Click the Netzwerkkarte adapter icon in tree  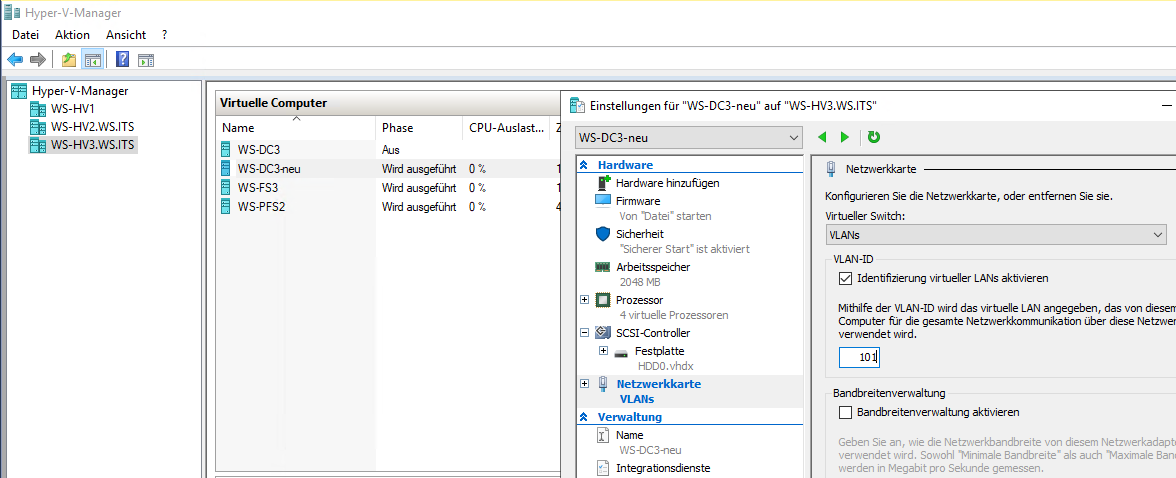click(x=603, y=384)
